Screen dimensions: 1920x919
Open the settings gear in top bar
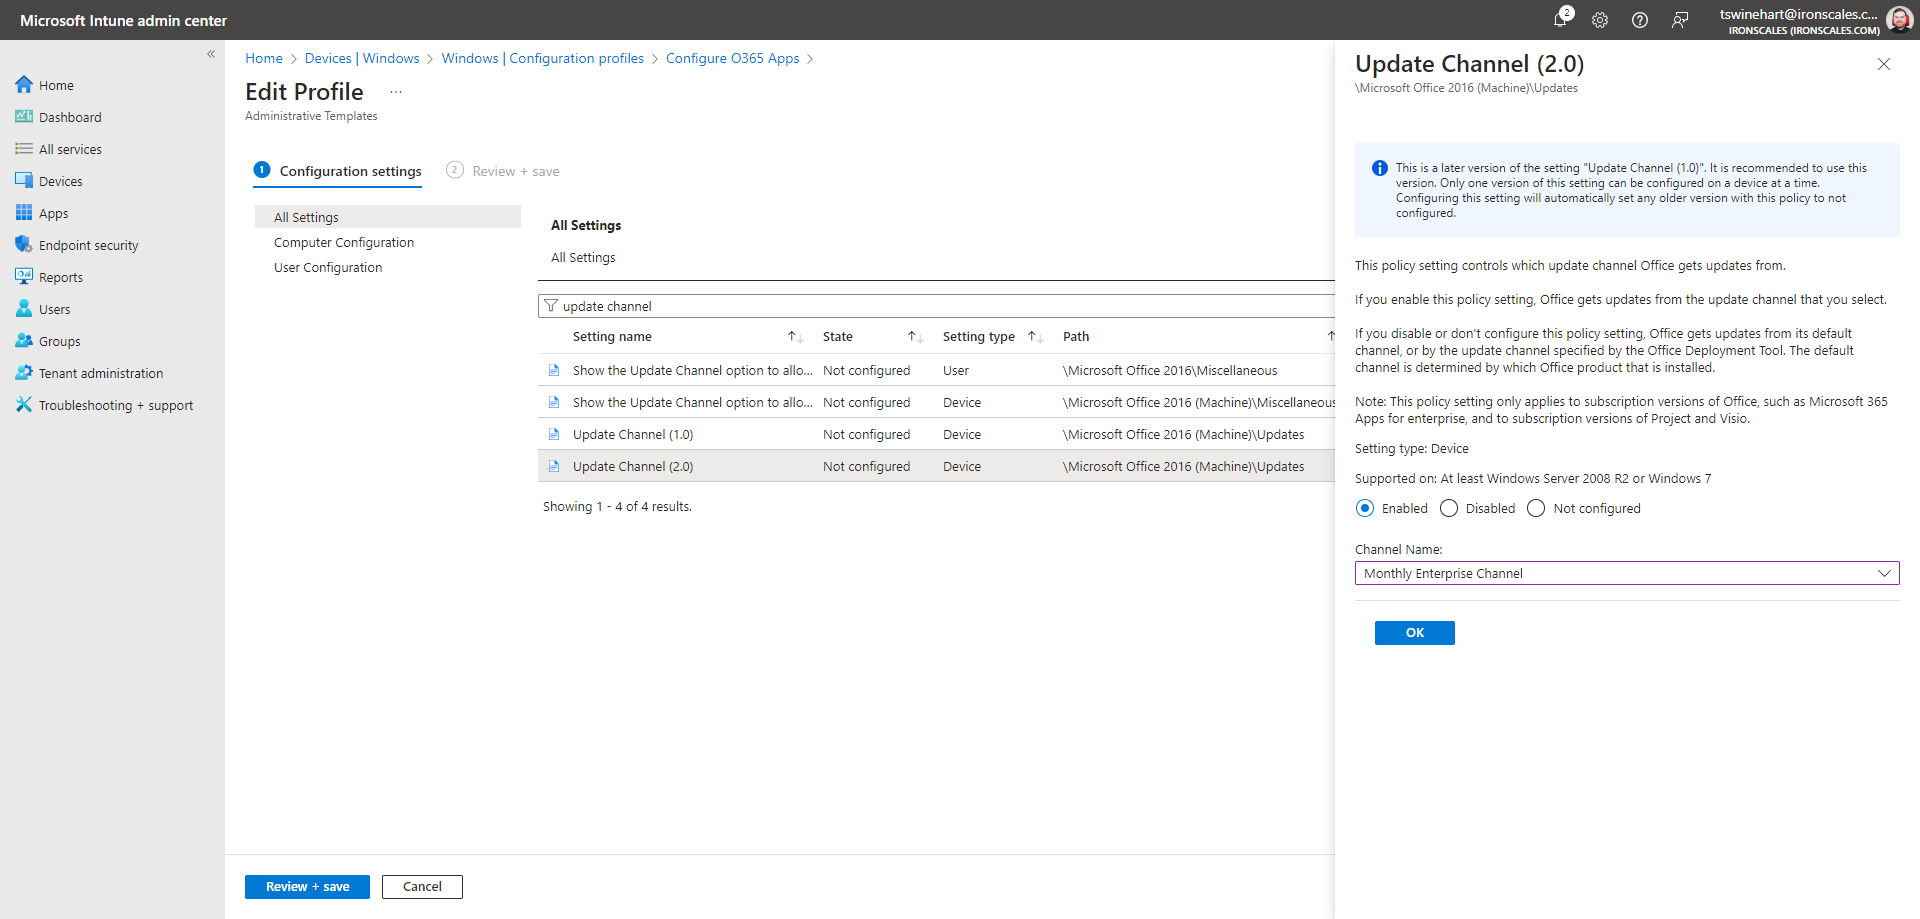[x=1600, y=20]
